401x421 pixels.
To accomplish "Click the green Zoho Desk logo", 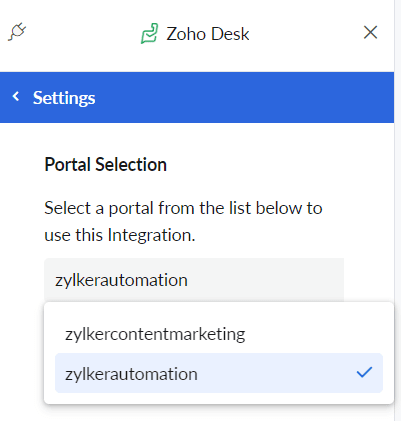I will [x=150, y=33].
